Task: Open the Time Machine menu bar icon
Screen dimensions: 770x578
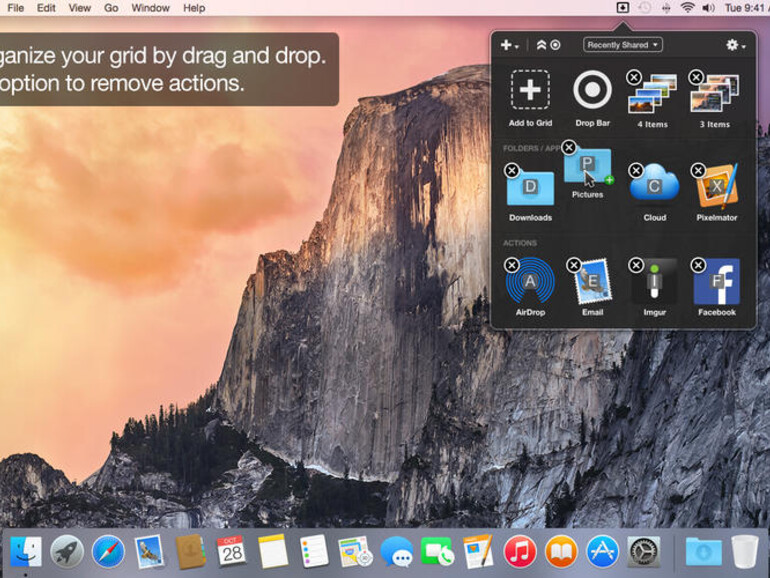Action: (x=644, y=8)
